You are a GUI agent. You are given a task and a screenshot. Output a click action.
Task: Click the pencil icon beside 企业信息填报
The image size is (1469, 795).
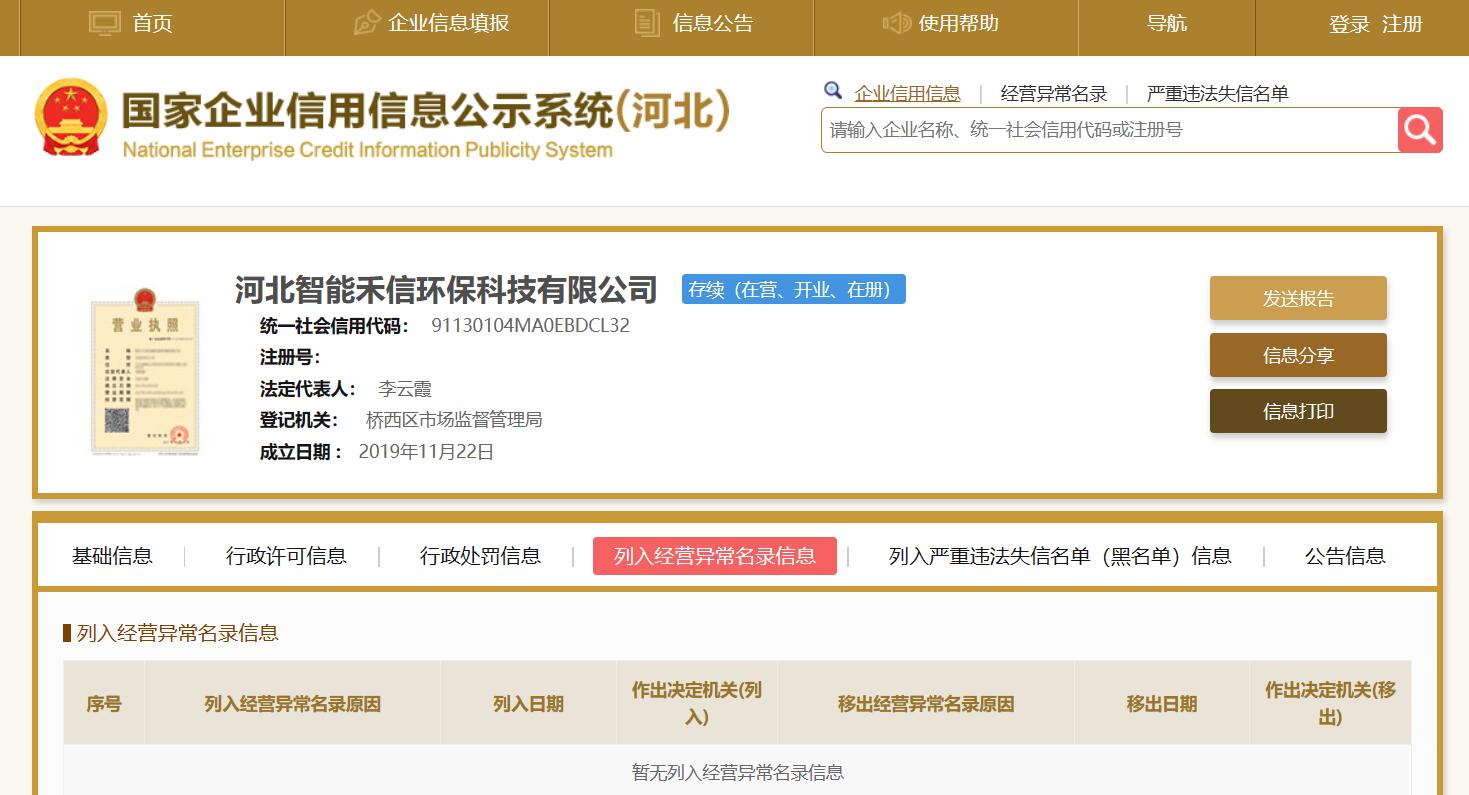pyautogui.click(x=367, y=22)
